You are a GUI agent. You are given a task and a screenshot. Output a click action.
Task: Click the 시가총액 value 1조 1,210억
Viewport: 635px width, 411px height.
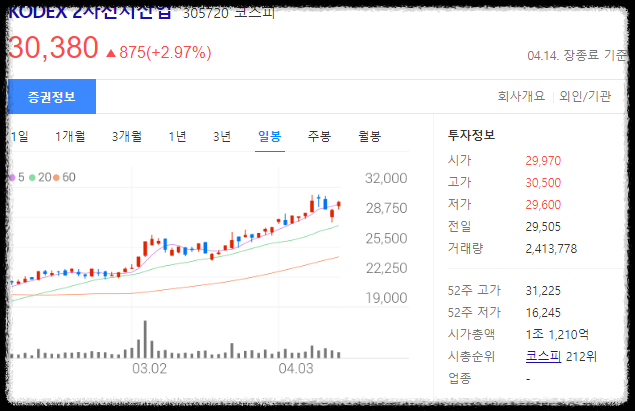click(557, 334)
